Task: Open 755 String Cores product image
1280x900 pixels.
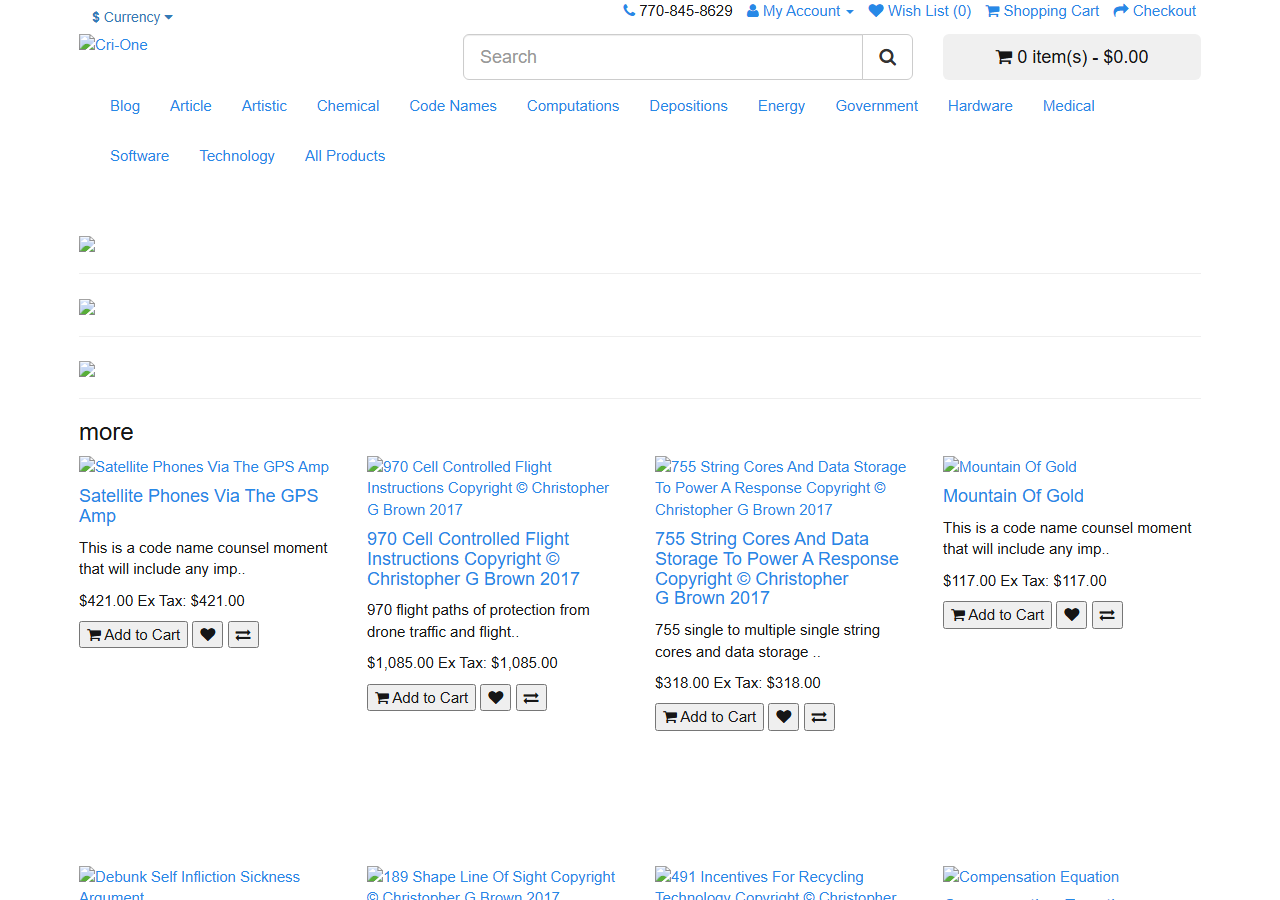Action: tap(780, 488)
